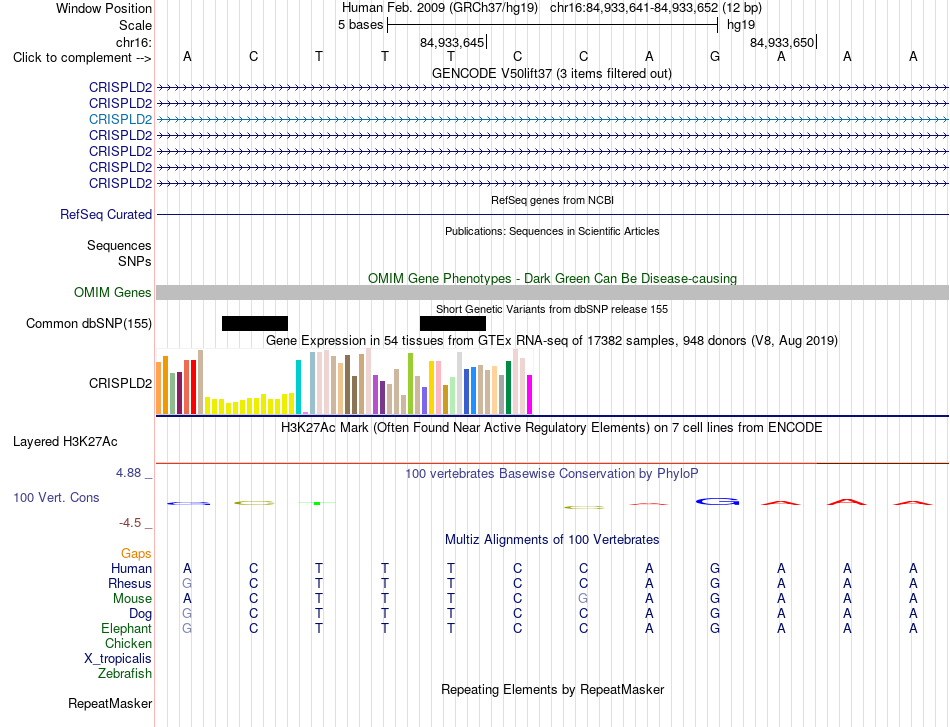Open the 100 Vert. Cons track label

click(56, 497)
